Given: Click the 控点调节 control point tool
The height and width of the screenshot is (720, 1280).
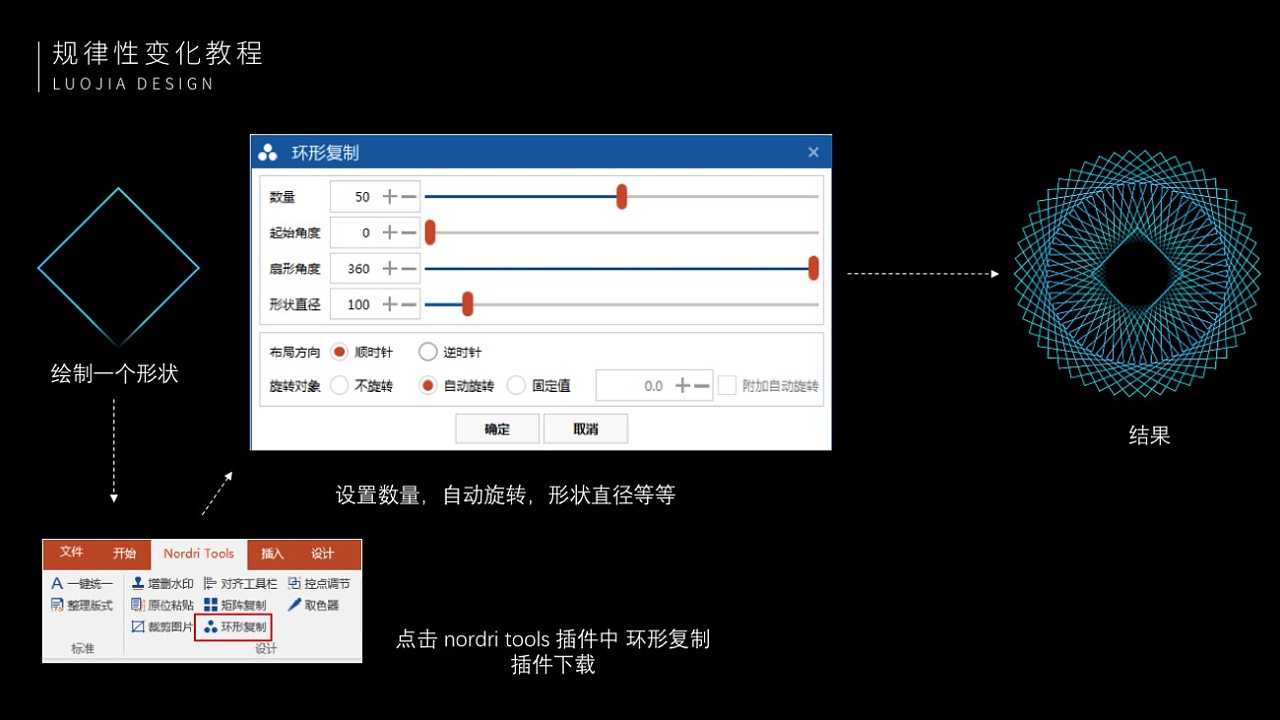Looking at the screenshot, I should pyautogui.click(x=319, y=583).
